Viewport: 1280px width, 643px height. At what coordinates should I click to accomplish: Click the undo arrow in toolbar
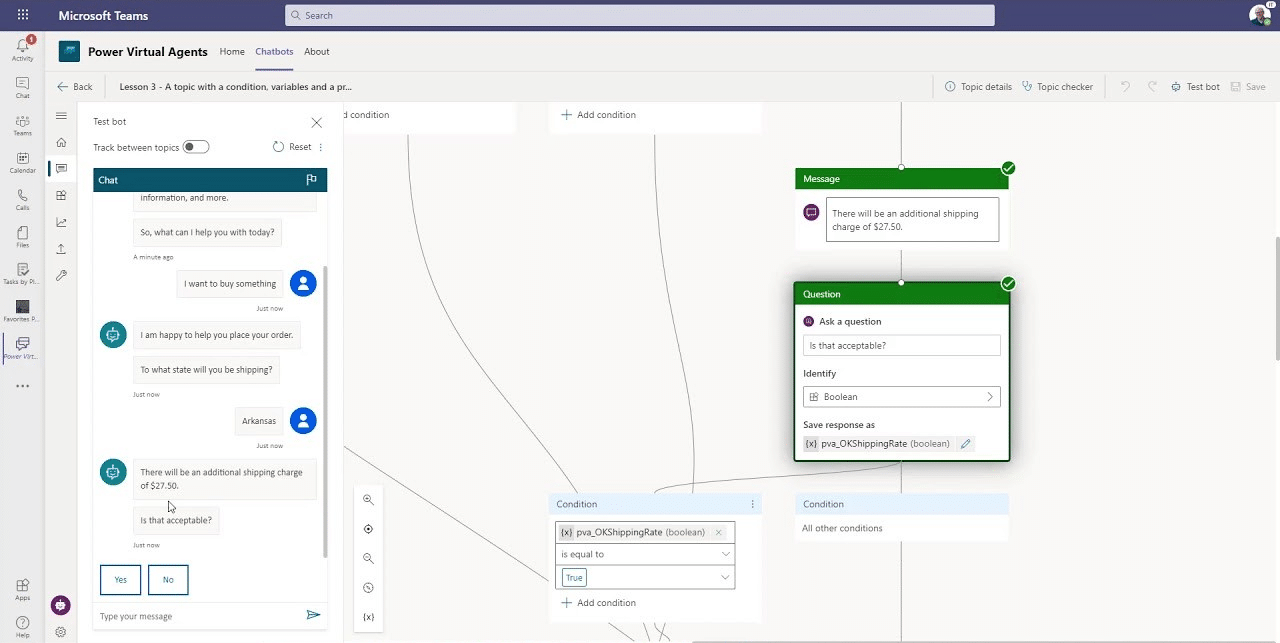tap(1125, 87)
